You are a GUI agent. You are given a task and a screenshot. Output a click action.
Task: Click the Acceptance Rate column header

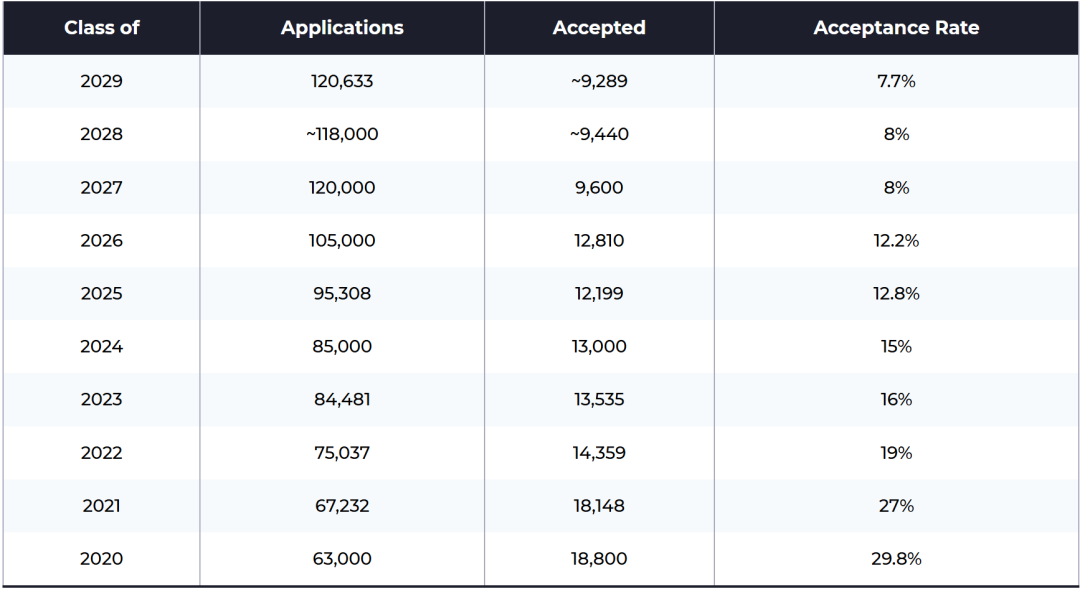[x=896, y=28]
